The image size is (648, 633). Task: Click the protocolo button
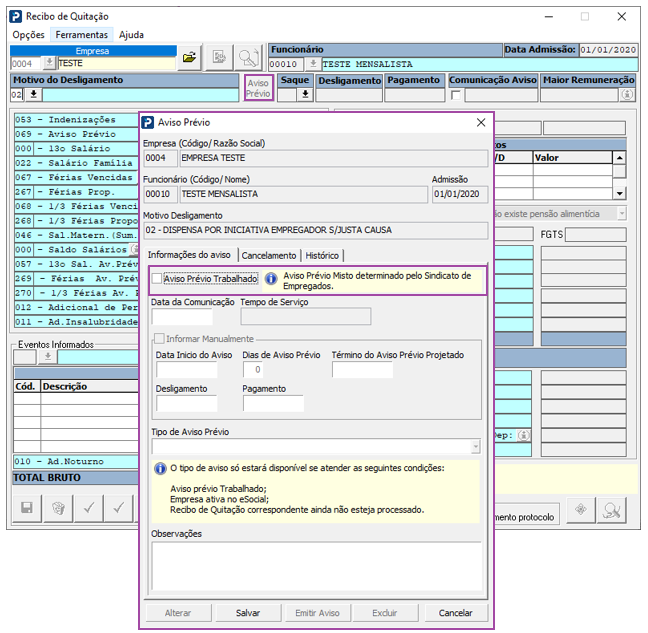point(526,514)
